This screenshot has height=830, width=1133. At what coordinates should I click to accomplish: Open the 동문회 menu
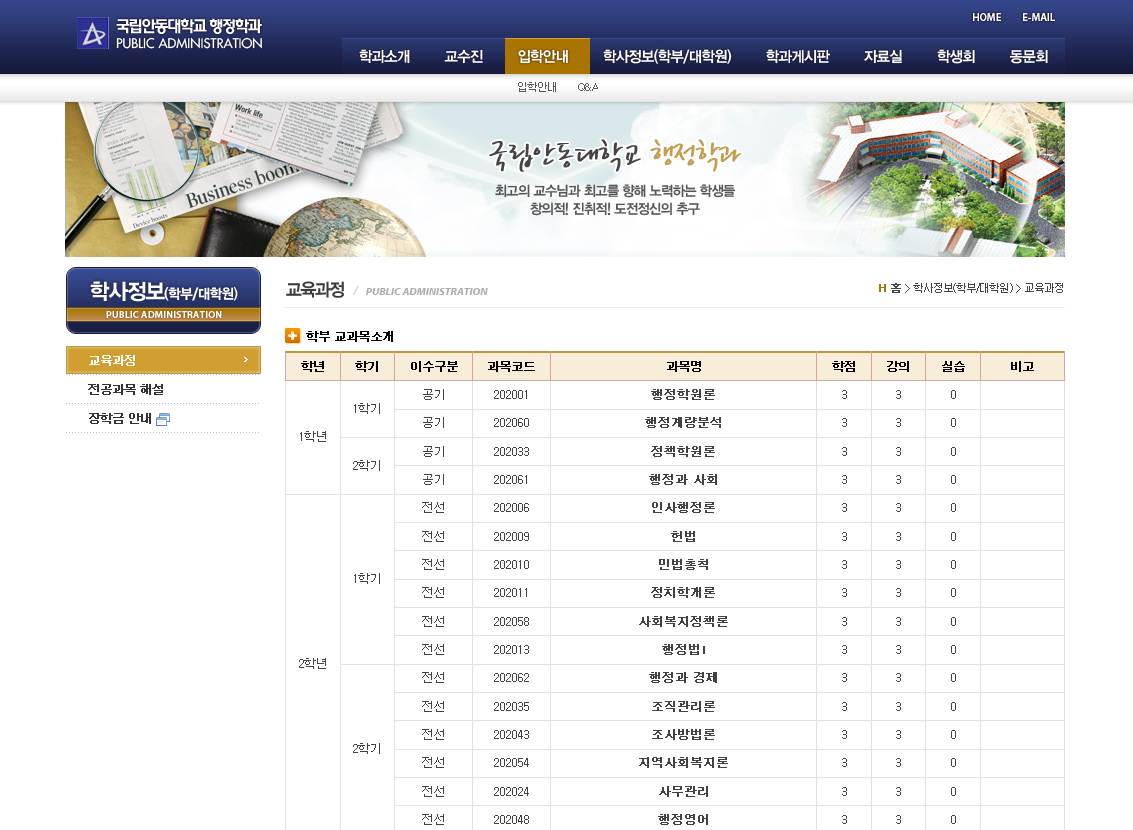[1028, 56]
